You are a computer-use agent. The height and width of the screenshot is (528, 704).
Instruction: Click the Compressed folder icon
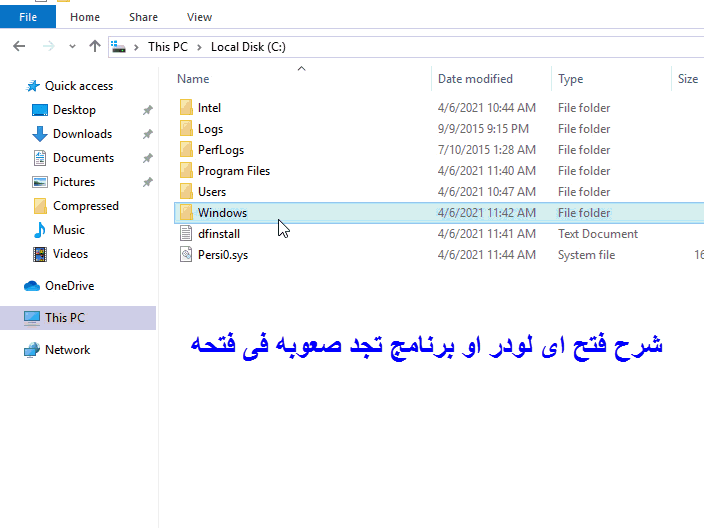pos(40,206)
